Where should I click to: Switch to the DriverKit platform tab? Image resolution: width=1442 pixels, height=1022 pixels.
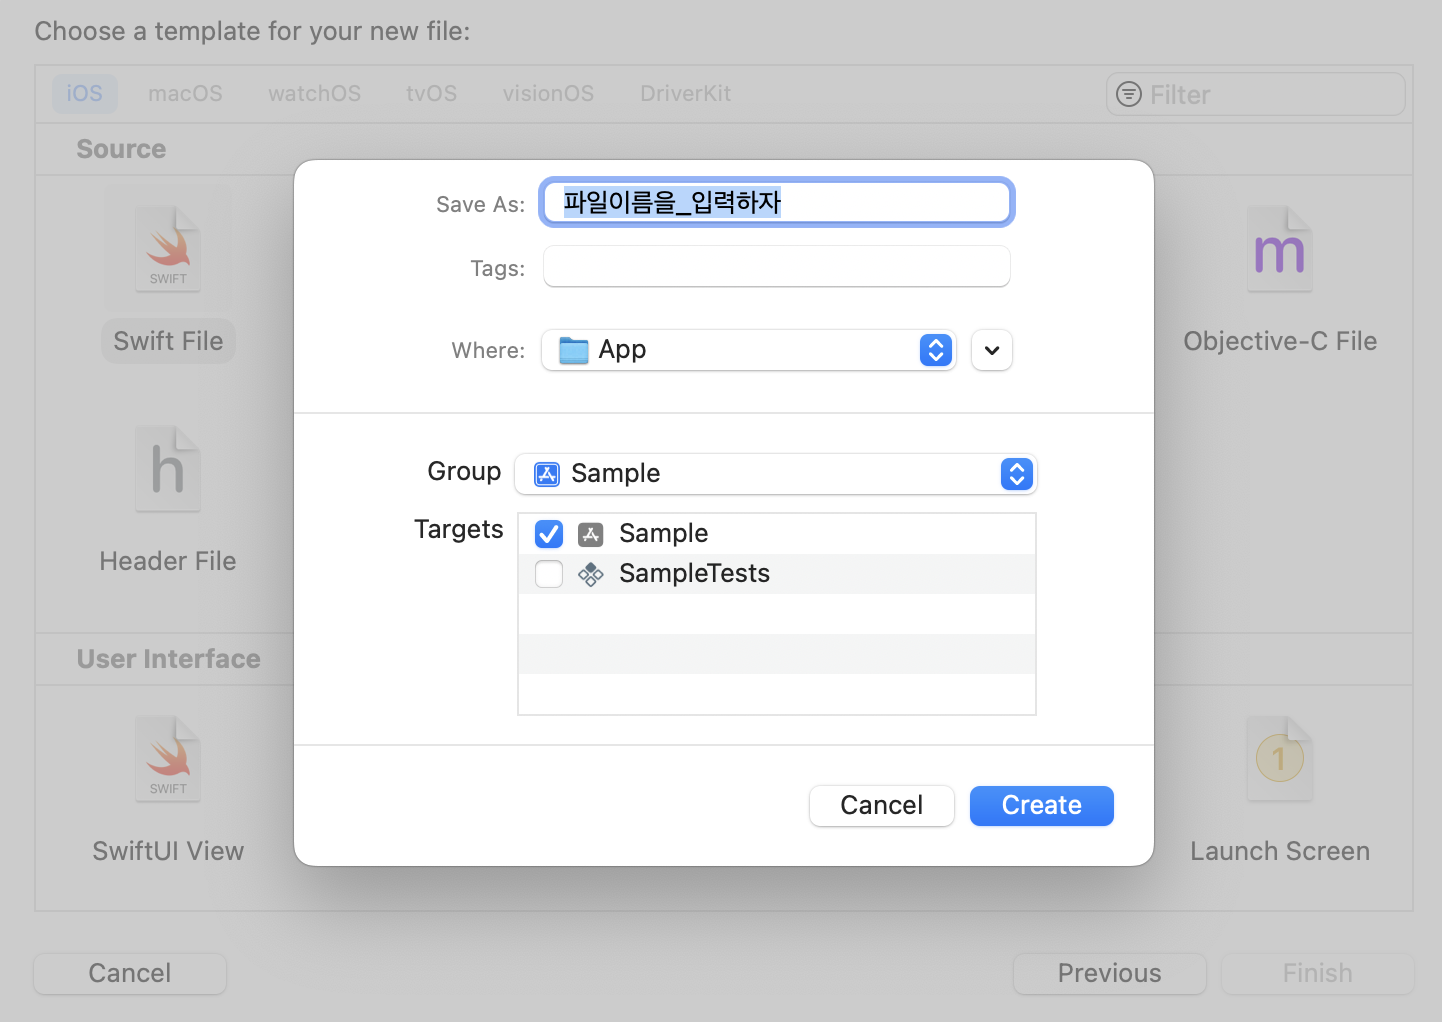tap(686, 94)
